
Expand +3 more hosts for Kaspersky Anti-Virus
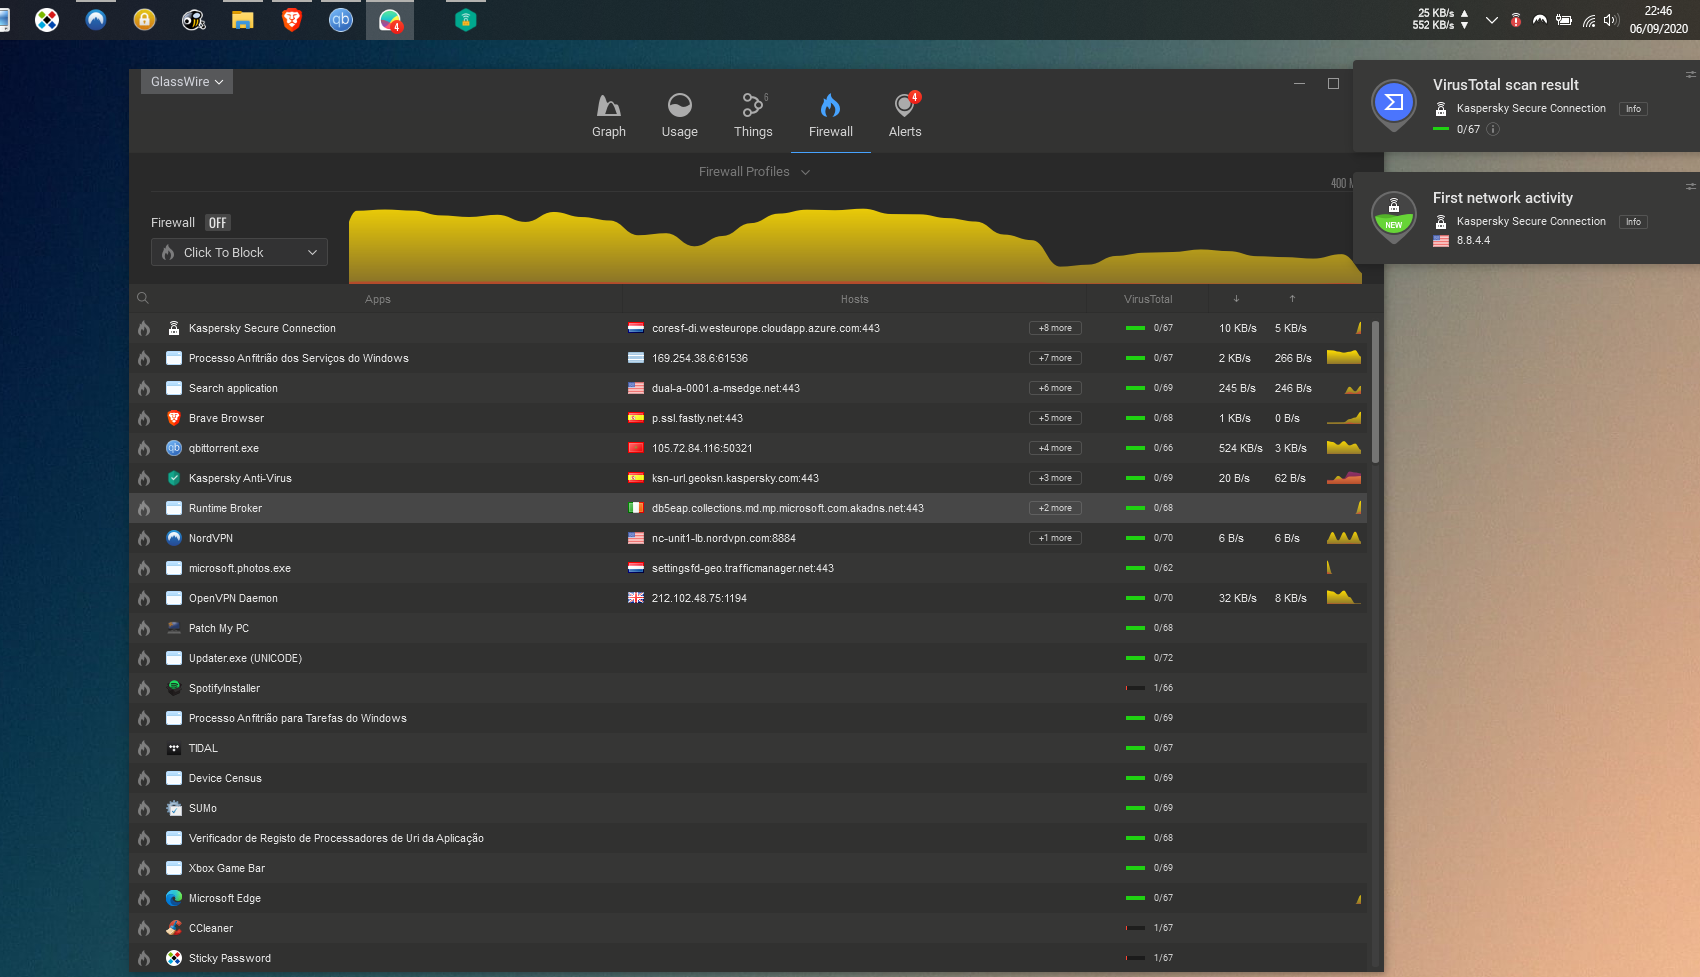[x=1055, y=478]
